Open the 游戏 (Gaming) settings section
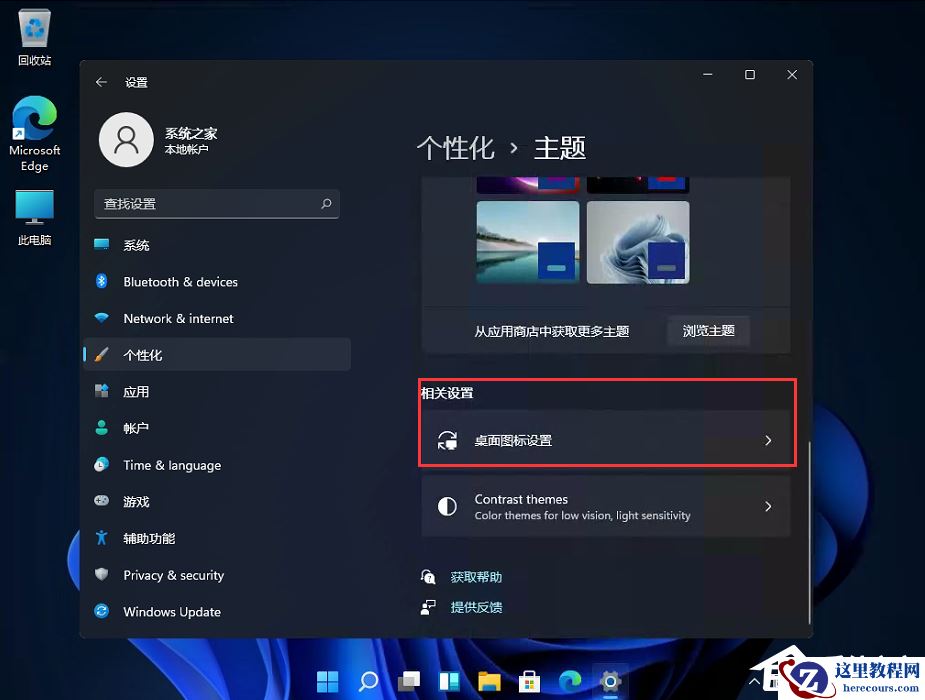 click(x=137, y=501)
